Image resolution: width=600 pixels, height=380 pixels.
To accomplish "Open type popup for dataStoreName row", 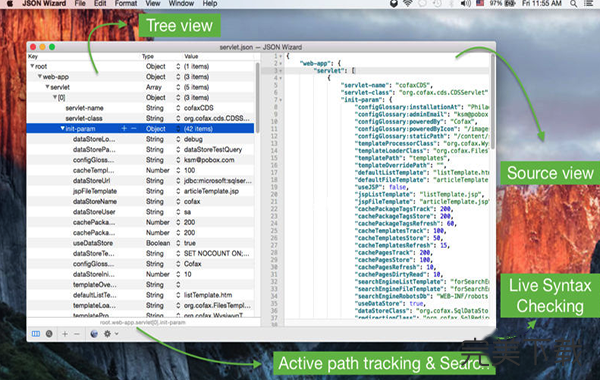I will 178,201.
